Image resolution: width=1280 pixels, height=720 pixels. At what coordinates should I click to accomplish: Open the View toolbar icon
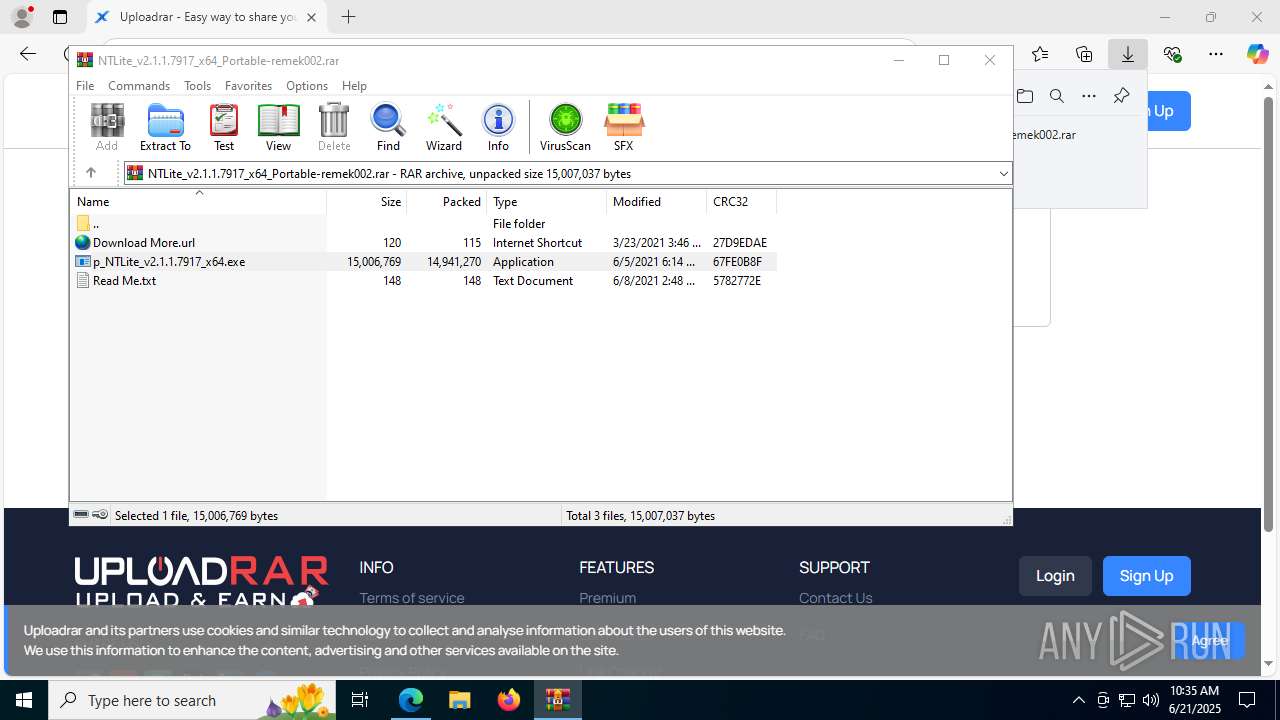(278, 127)
